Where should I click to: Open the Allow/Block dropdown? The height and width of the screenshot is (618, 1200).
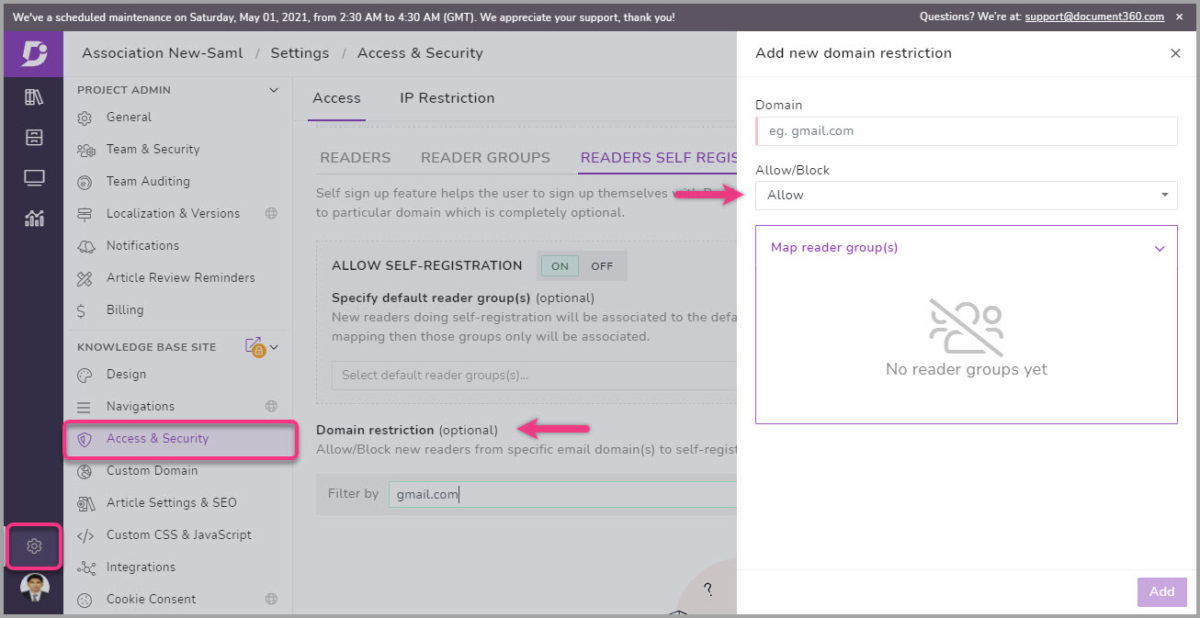(965, 194)
